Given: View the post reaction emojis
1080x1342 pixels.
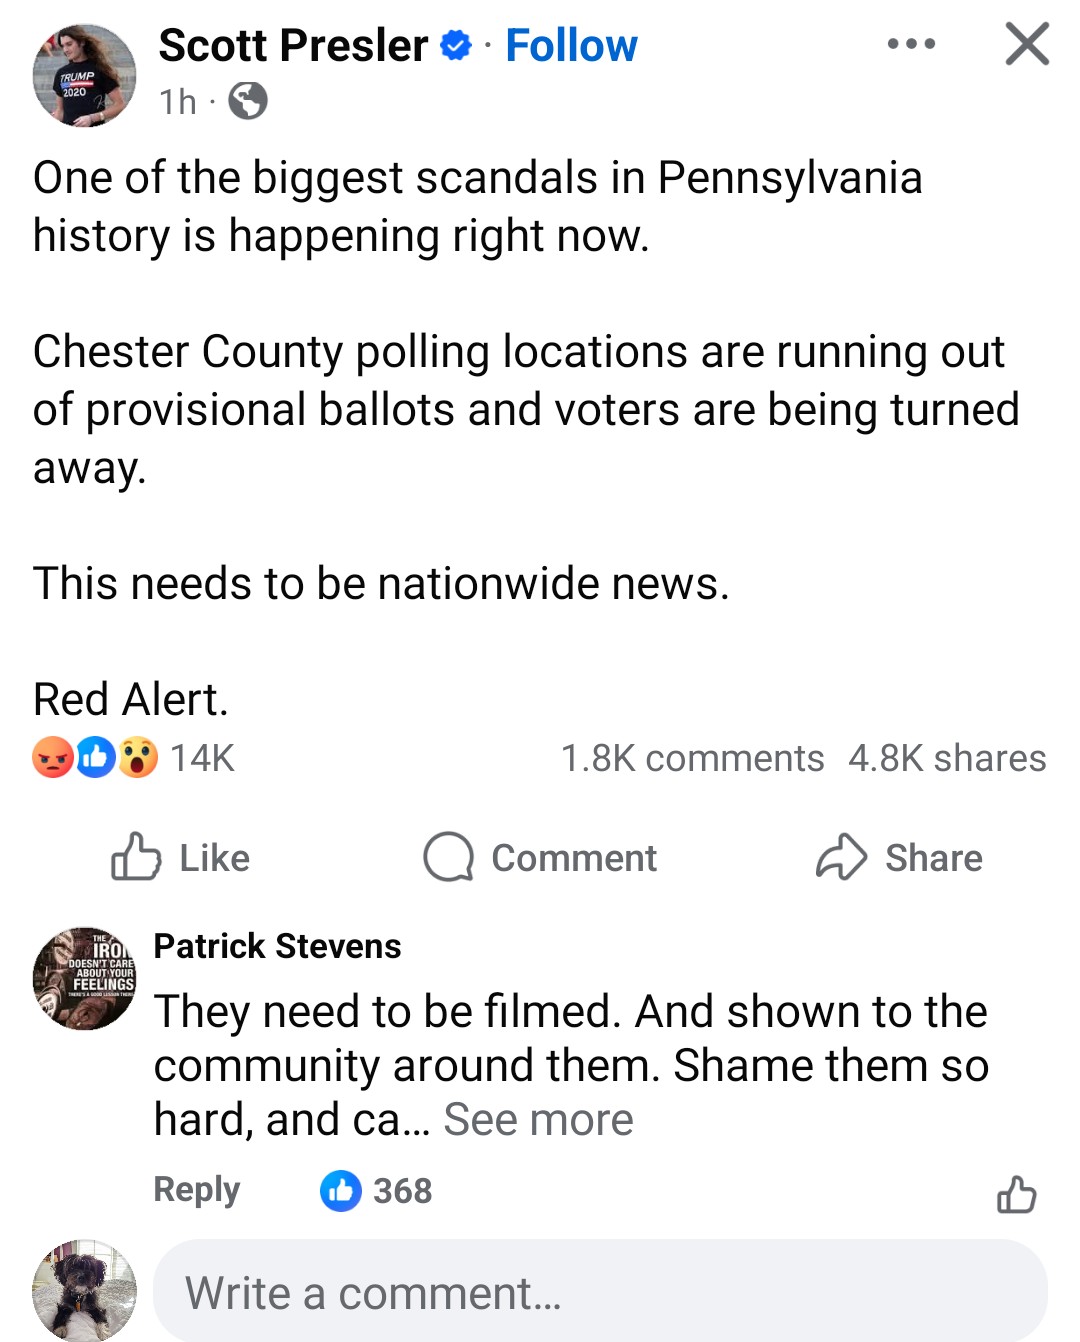Looking at the screenshot, I should point(95,757).
